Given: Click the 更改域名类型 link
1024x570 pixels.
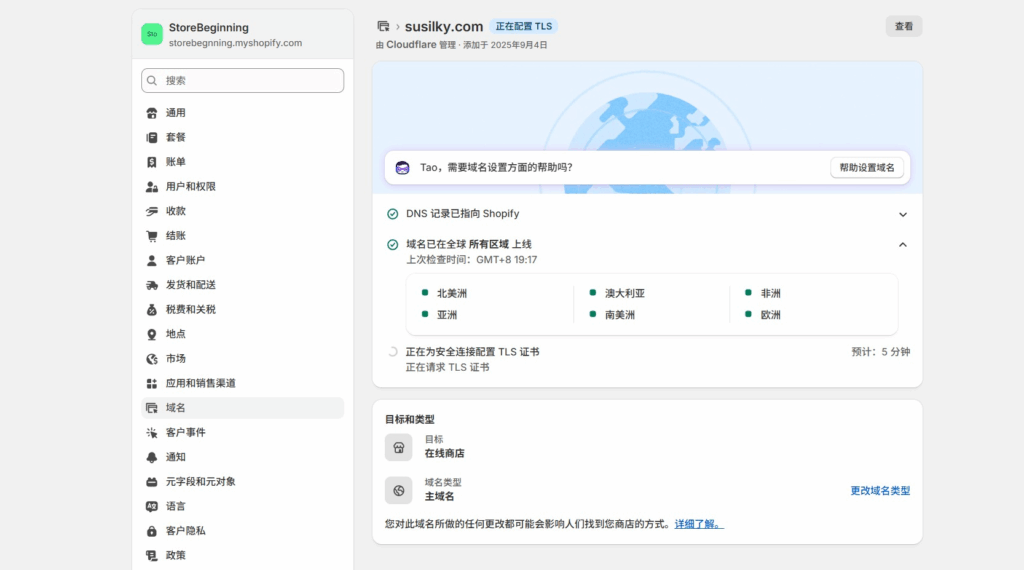Looking at the screenshot, I should click(880, 491).
